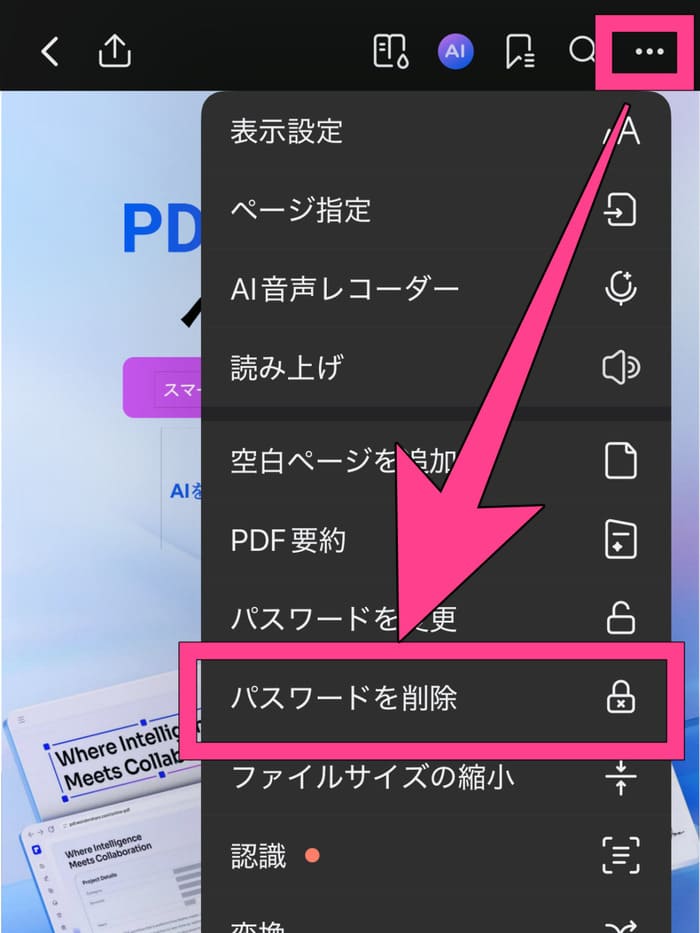Open AI音声レコーダー menu entry
700x933 pixels.
point(436,289)
